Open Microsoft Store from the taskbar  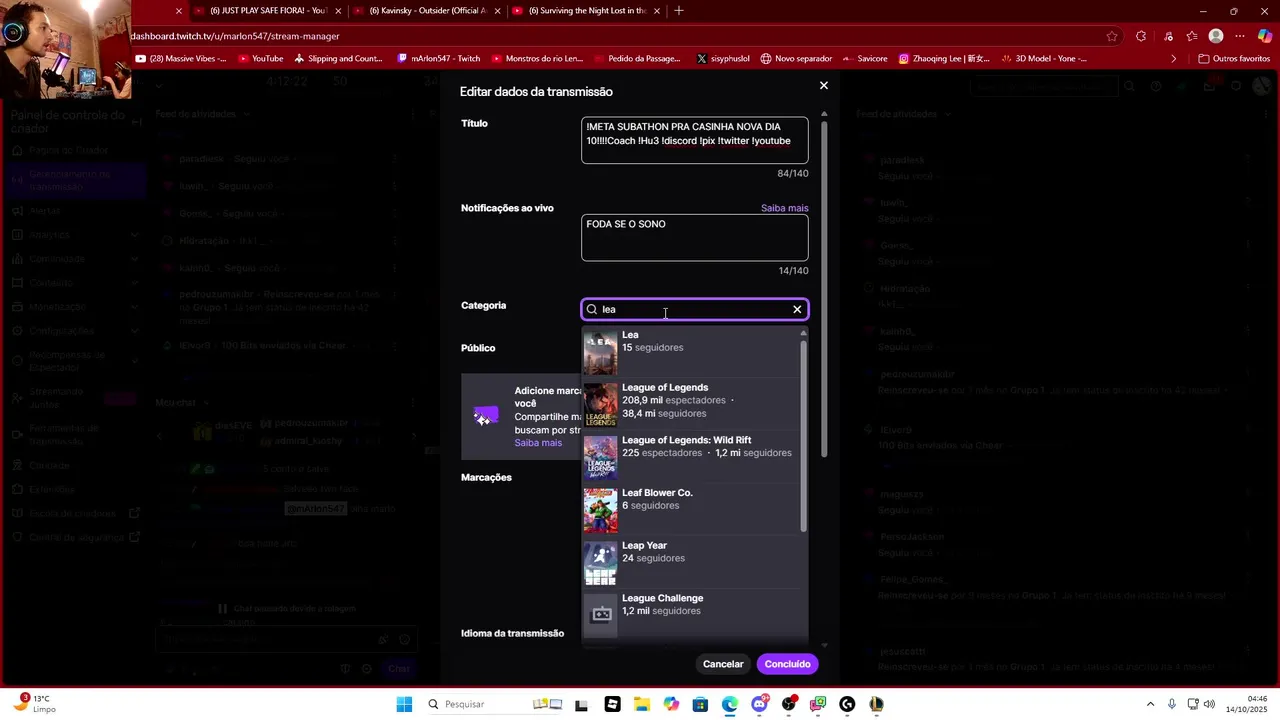[x=700, y=704]
